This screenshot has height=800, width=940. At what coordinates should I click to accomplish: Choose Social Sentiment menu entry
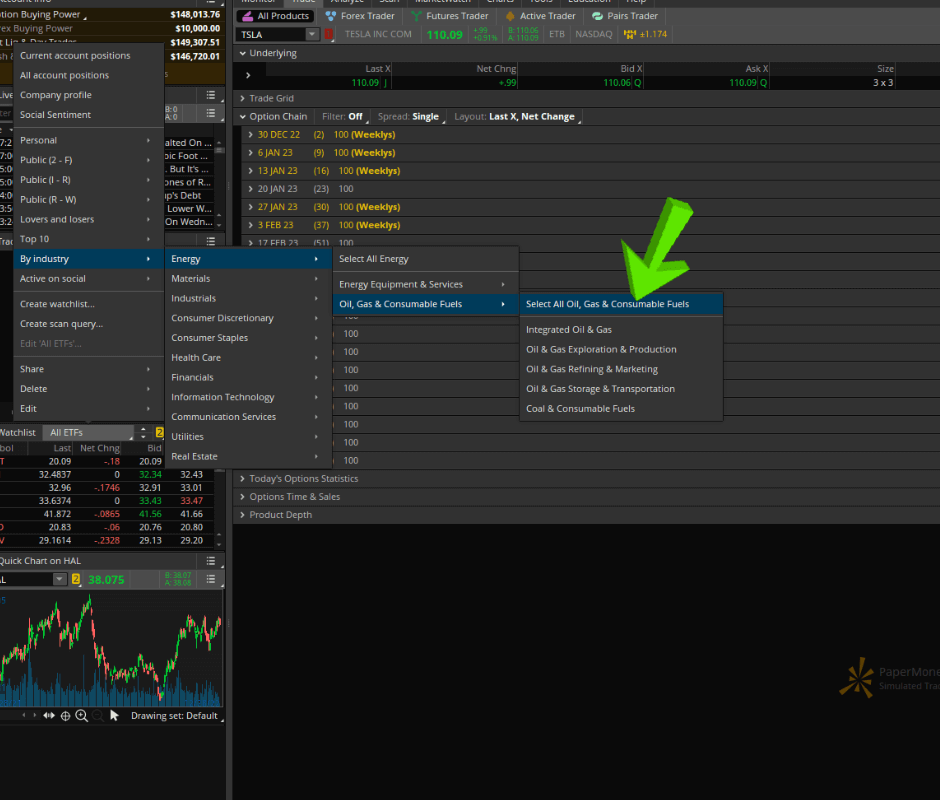tap(89, 115)
